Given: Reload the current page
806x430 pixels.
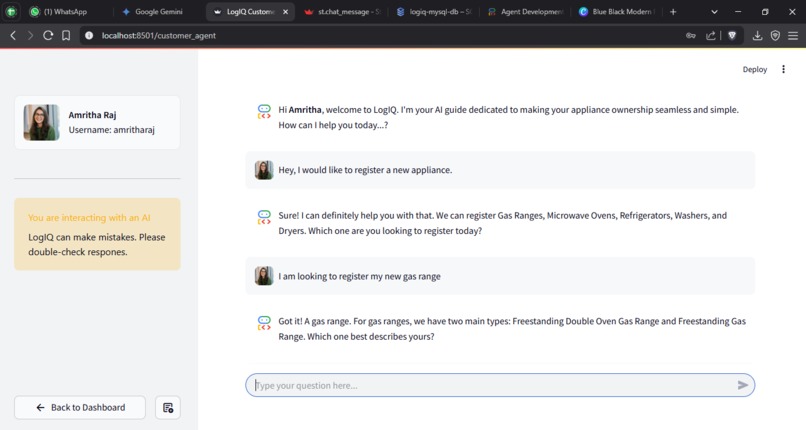Looking at the screenshot, I should 48,35.
